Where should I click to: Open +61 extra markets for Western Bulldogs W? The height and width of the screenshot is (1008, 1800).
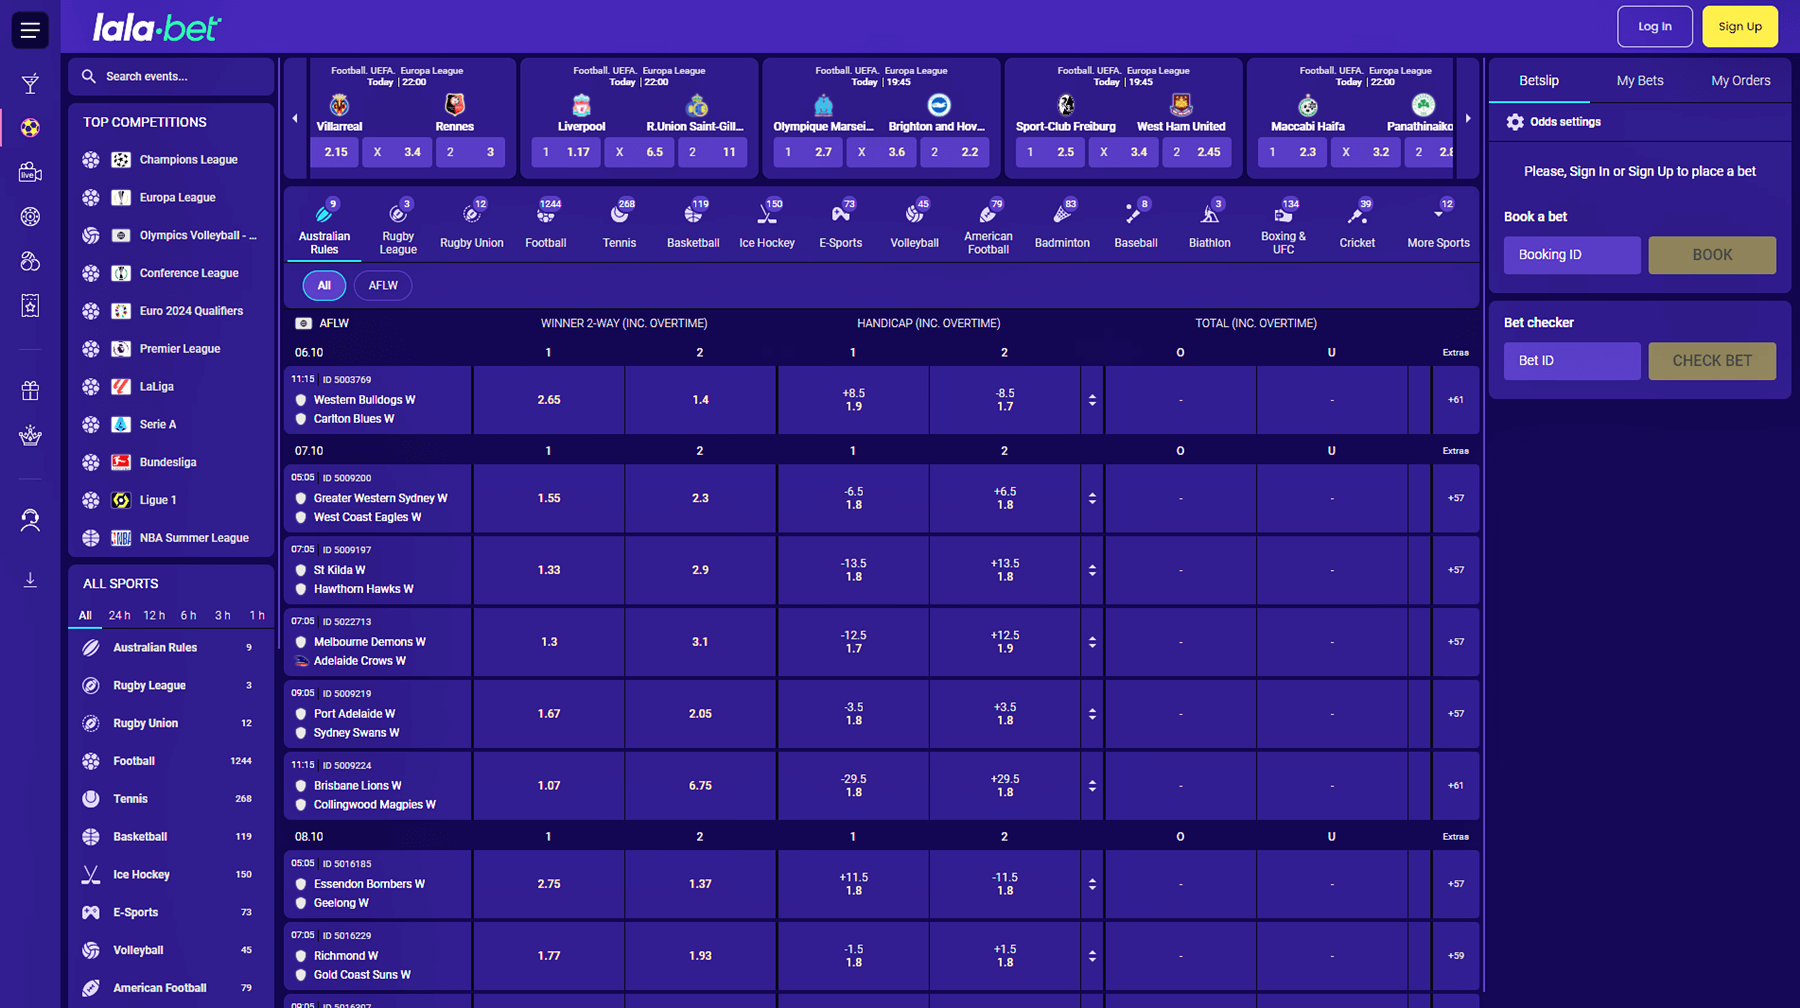pyautogui.click(x=1456, y=400)
